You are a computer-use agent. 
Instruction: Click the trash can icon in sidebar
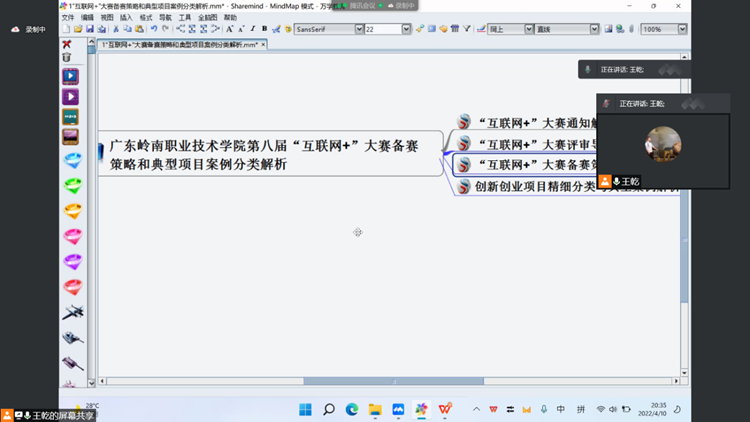66,57
